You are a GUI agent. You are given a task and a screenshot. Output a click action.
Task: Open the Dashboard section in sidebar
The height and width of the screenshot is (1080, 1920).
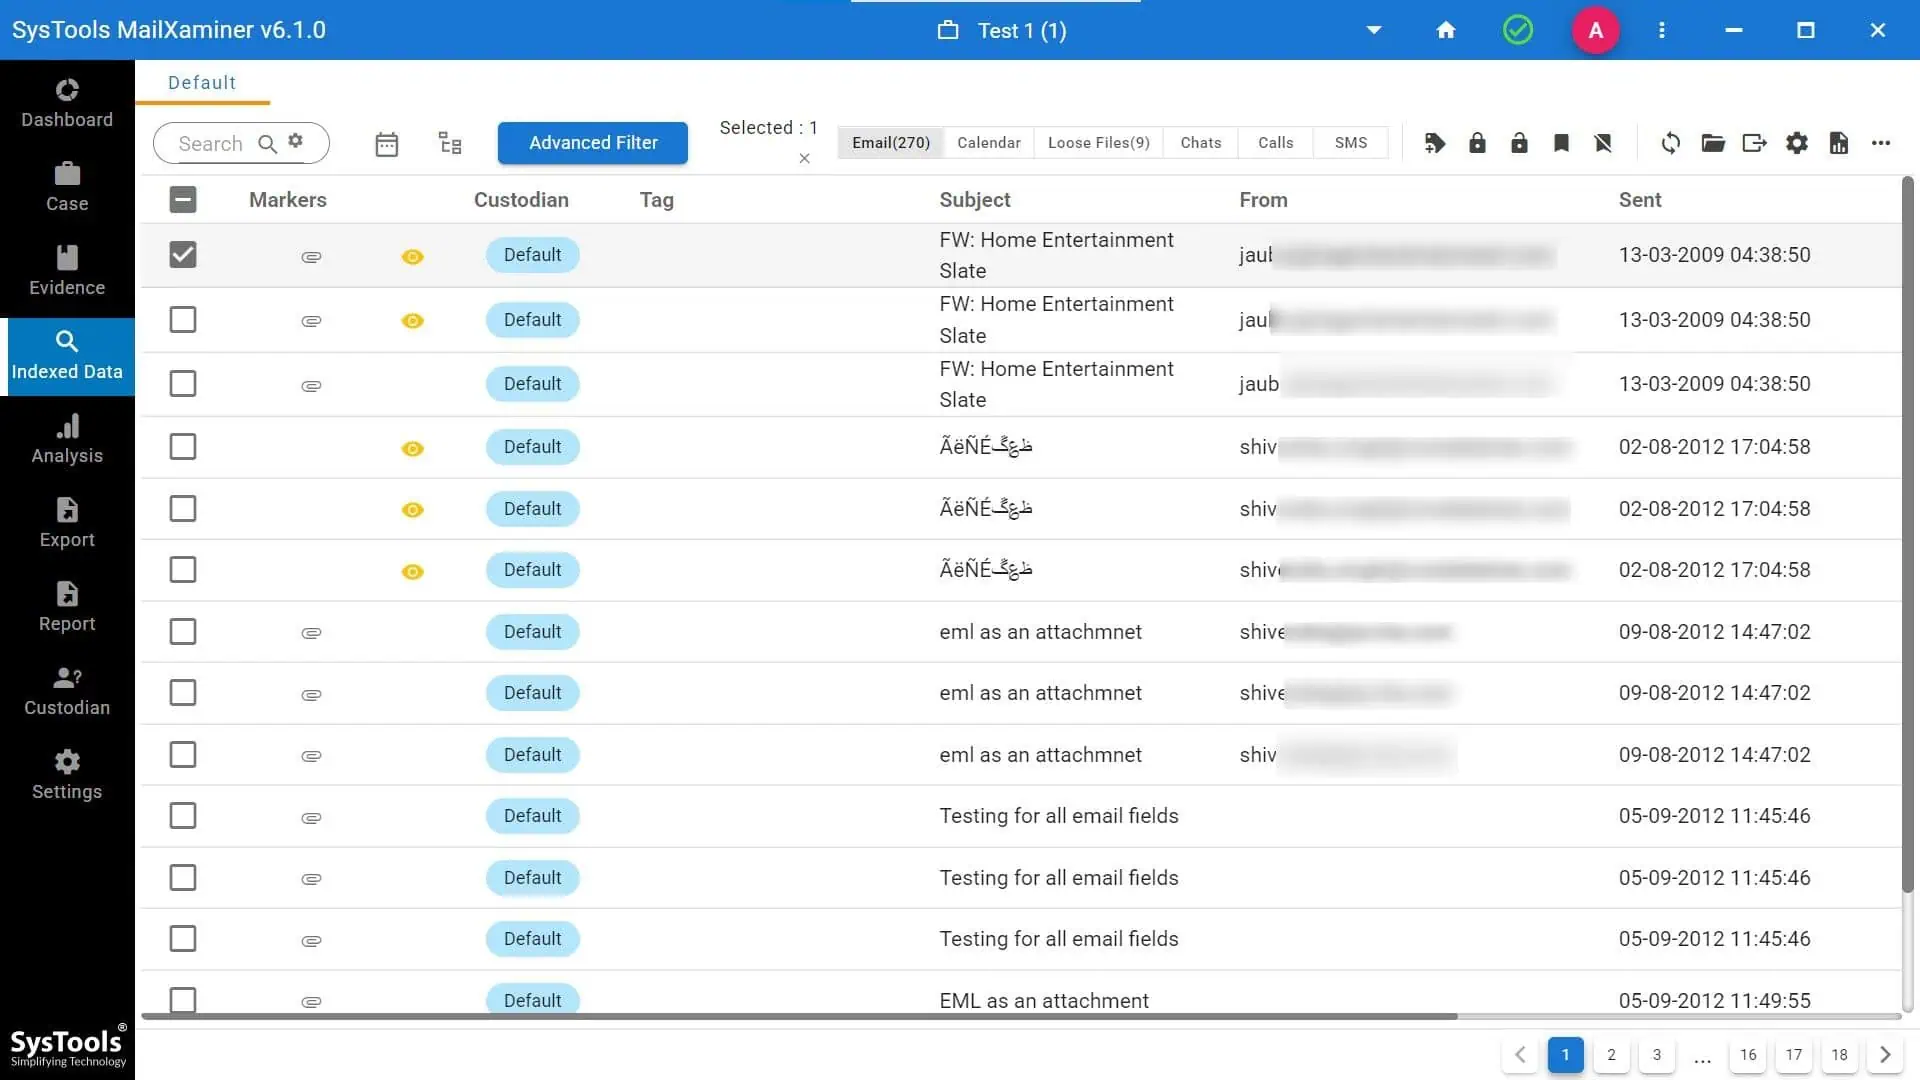[67, 104]
